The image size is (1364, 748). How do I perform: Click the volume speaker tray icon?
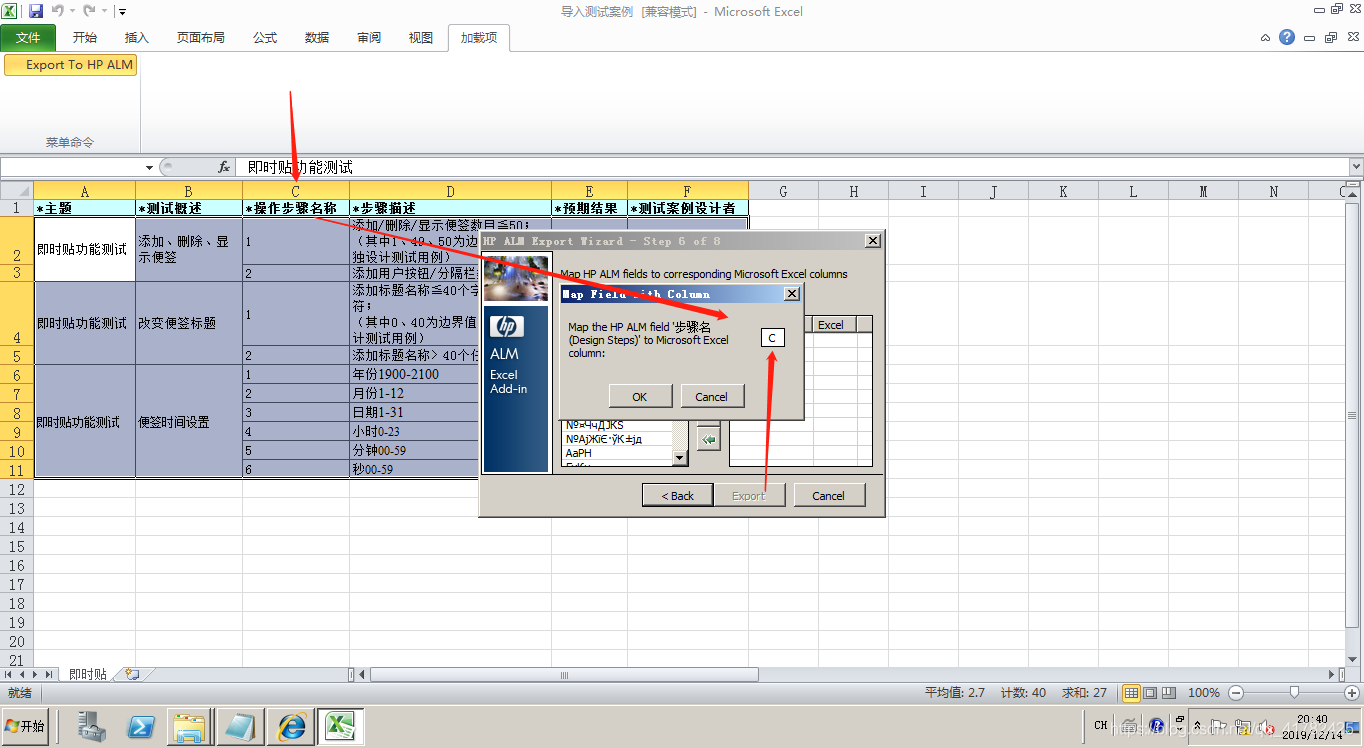click(x=1265, y=726)
